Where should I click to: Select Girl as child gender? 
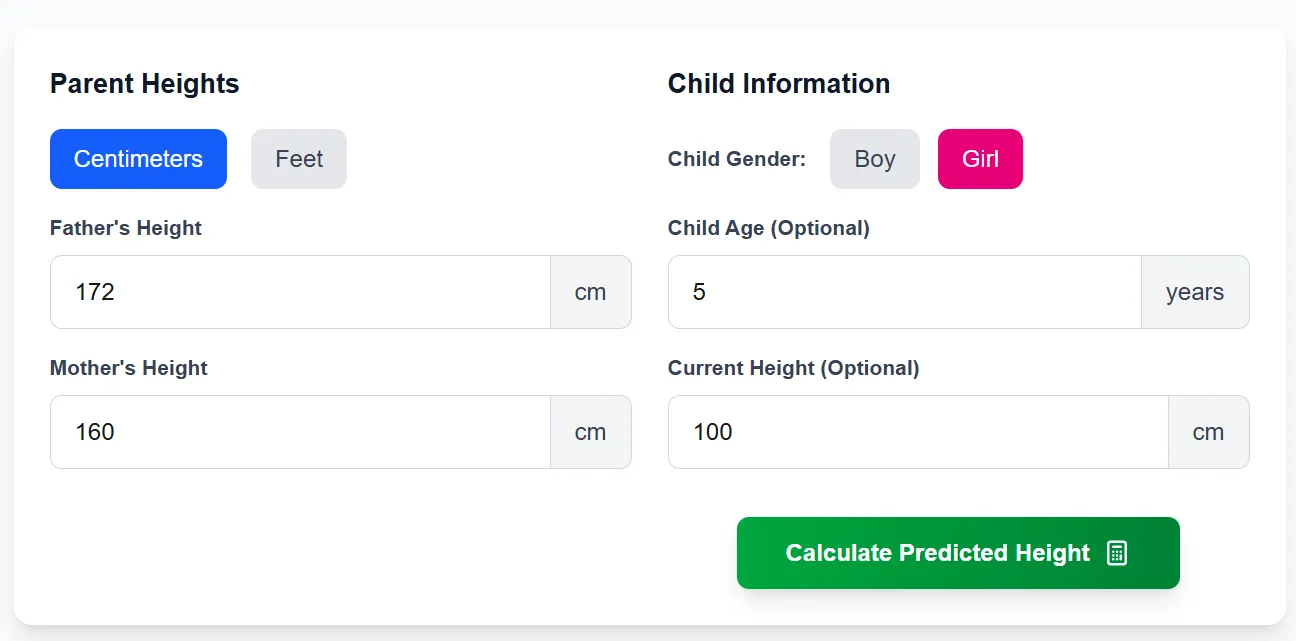pos(979,158)
